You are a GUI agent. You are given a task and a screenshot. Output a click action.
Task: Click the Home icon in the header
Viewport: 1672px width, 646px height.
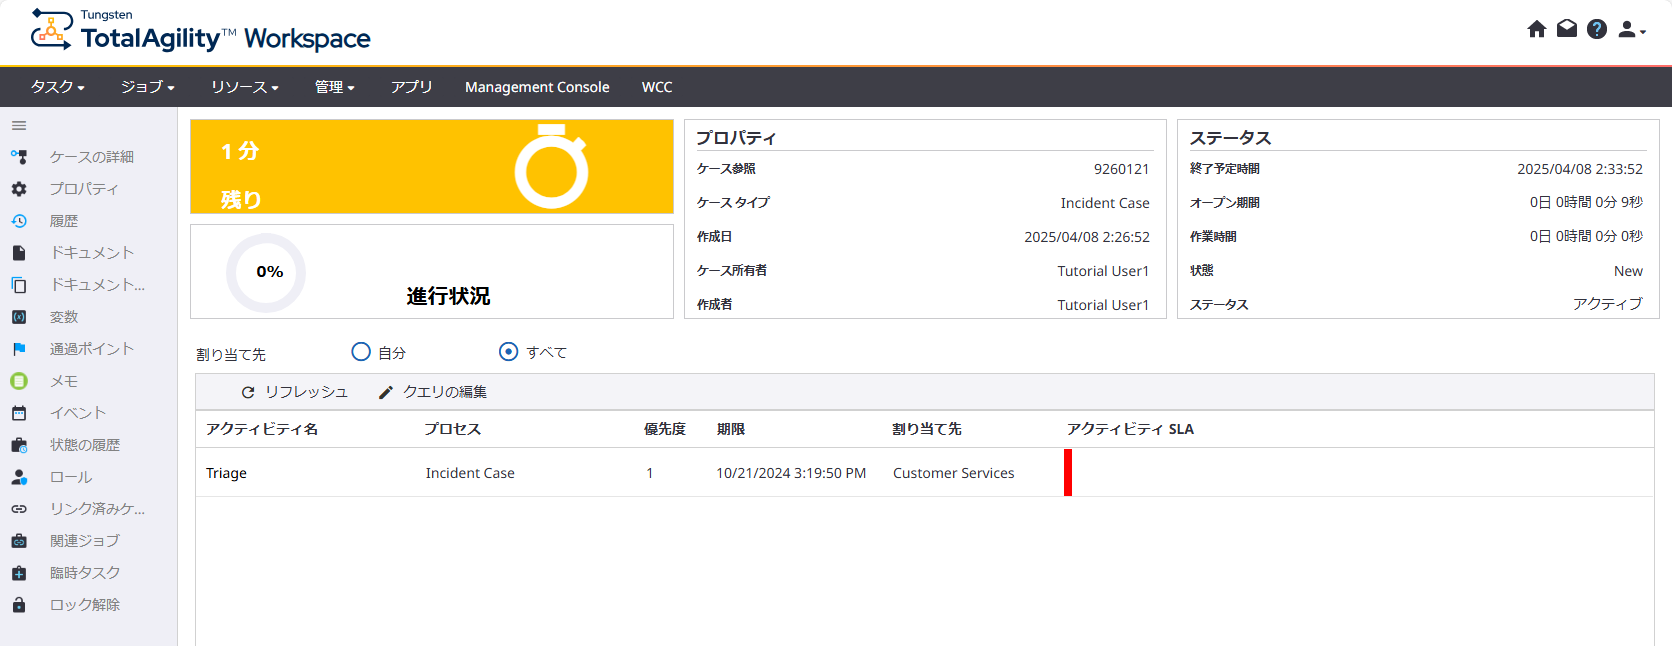click(x=1536, y=29)
